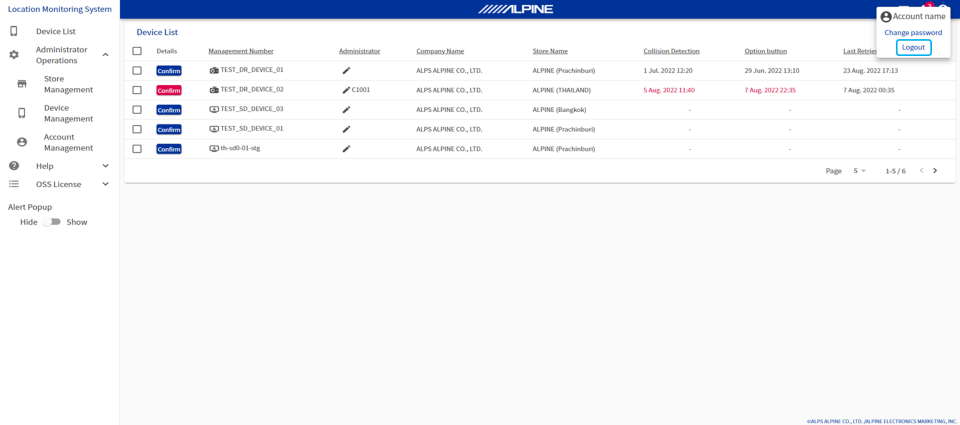This screenshot has height=425, width=960.
Task: Go to next page arrow
Action: pos(935,171)
